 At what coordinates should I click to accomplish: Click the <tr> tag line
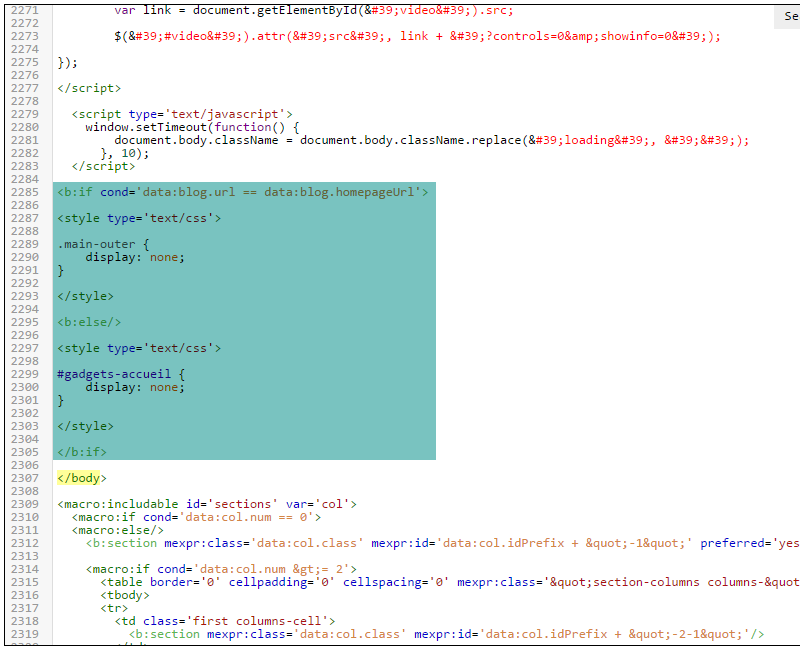(x=114, y=608)
